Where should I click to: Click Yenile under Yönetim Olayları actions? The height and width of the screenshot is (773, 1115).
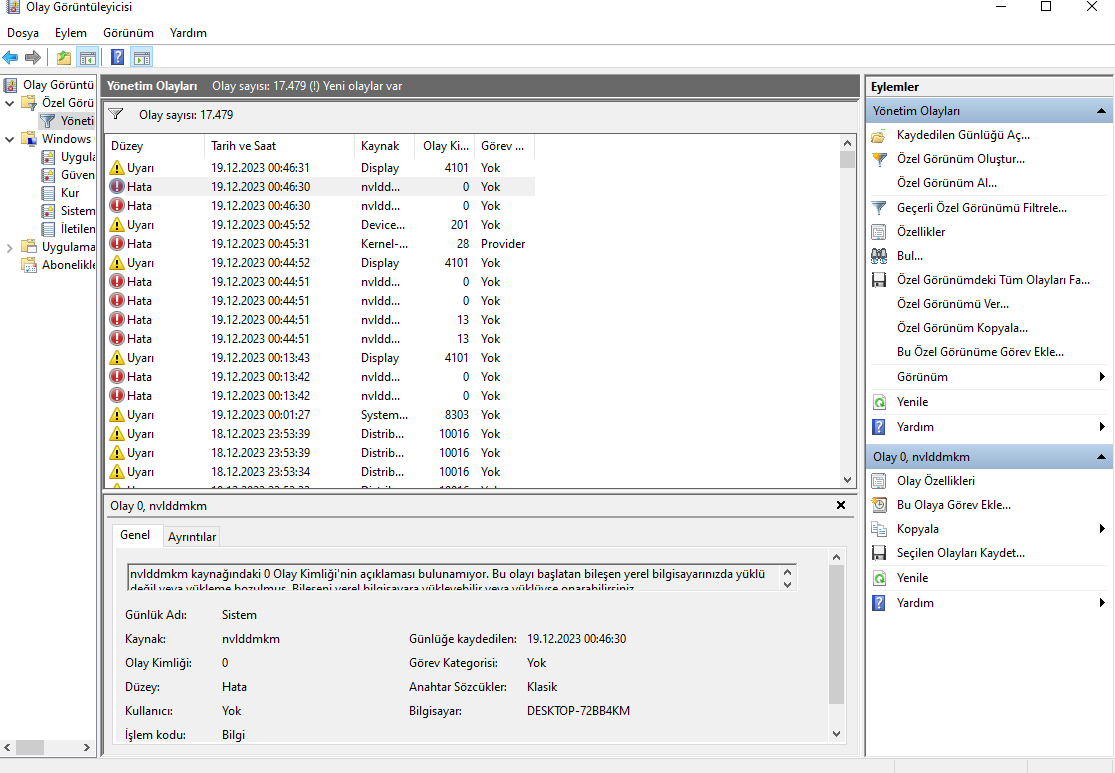pyautogui.click(x=912, y=402)
